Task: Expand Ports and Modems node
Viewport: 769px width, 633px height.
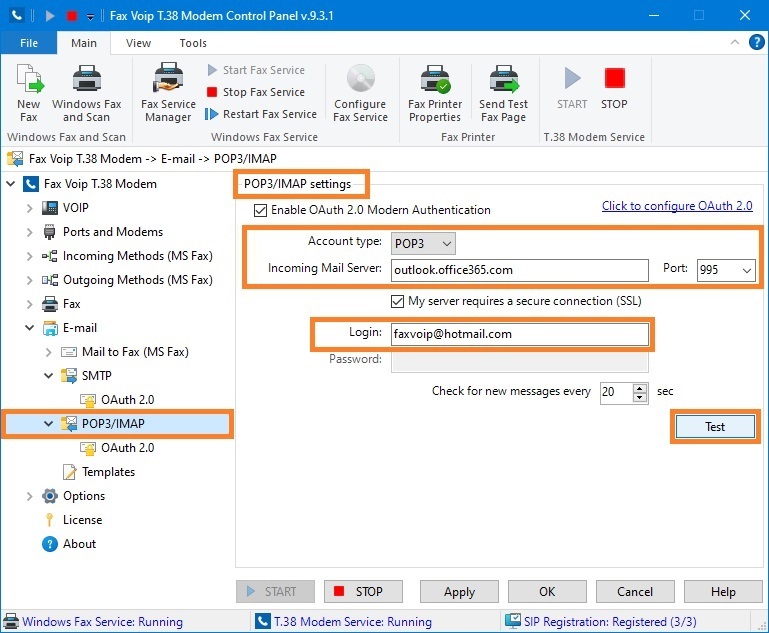Action: (29, 232)
